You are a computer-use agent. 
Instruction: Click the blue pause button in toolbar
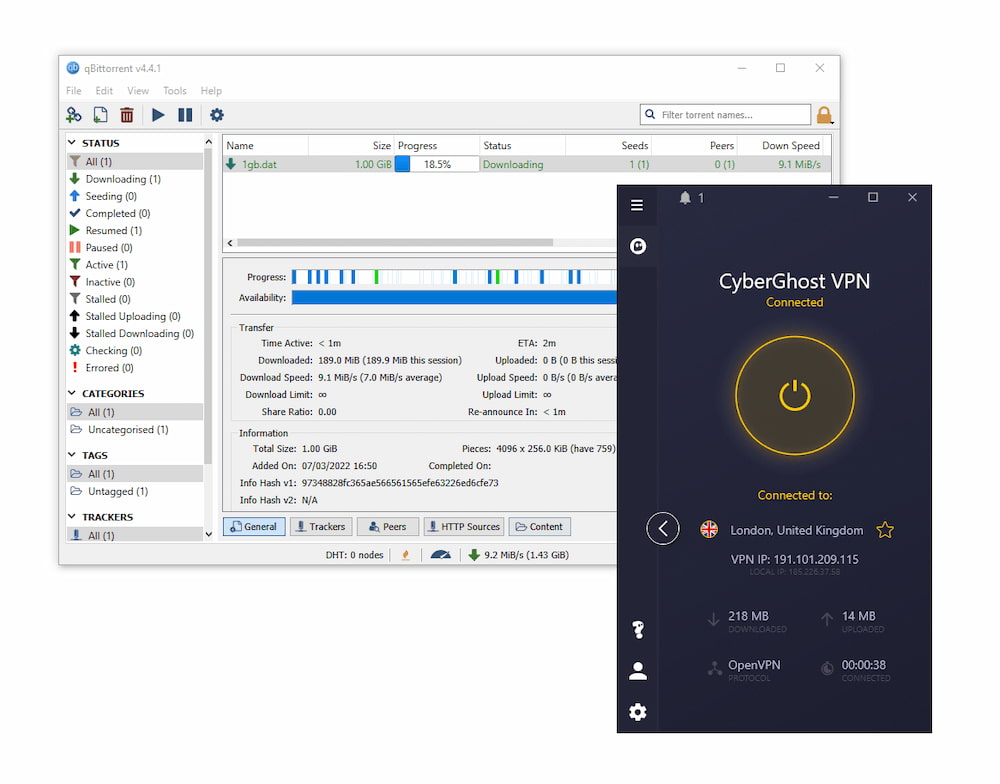(185, 115)
